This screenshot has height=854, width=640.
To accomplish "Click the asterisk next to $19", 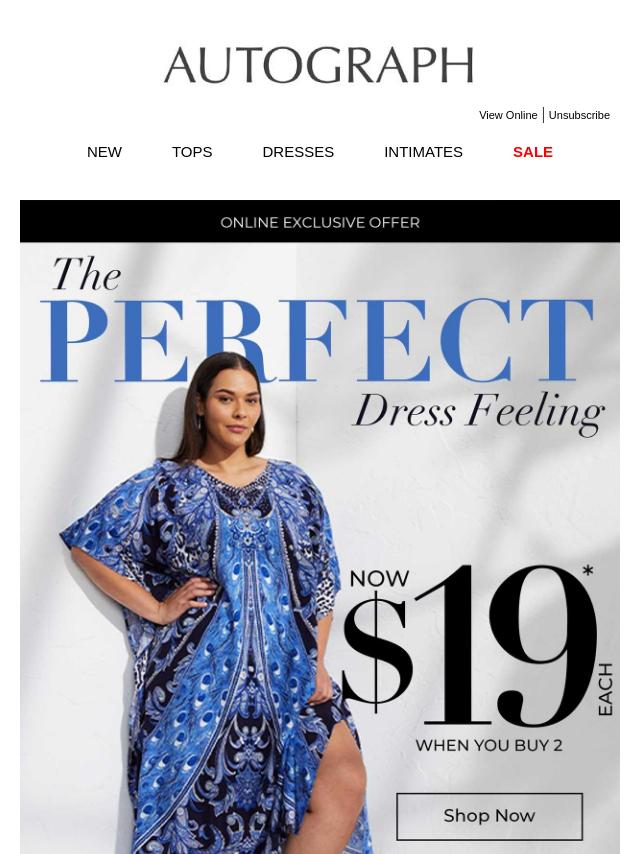I will [x=588, y=571].
